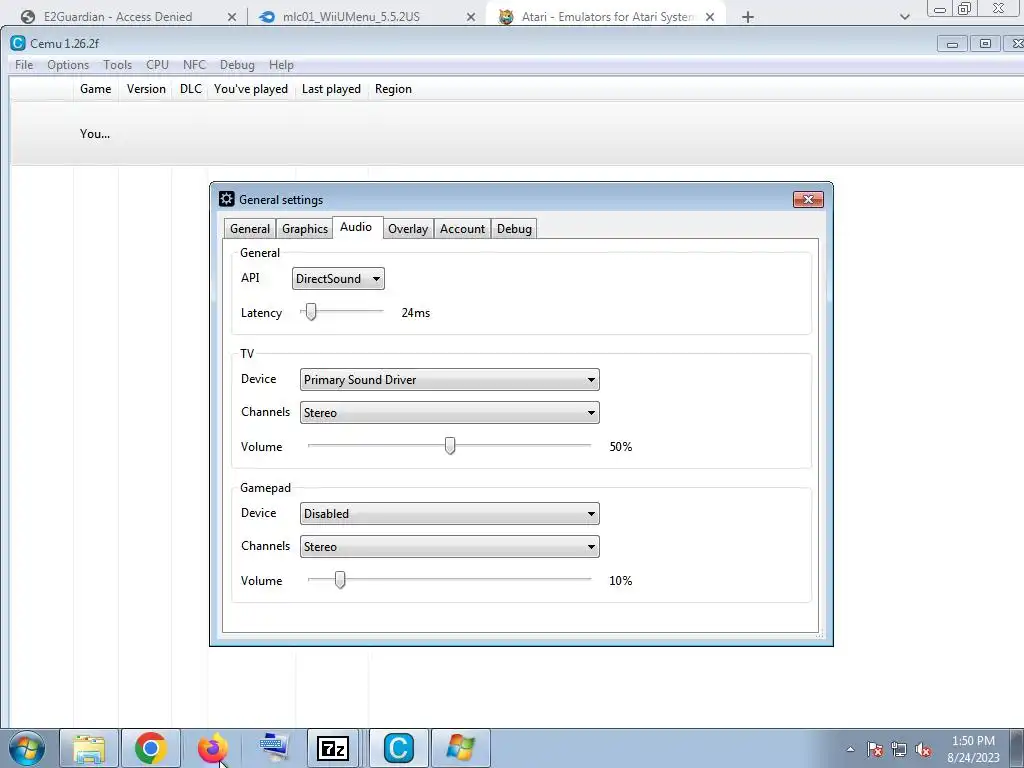Open the TV Channels Stereo dropdown
This screenshot has height=768, width=1024.
[x=449, y=413]
